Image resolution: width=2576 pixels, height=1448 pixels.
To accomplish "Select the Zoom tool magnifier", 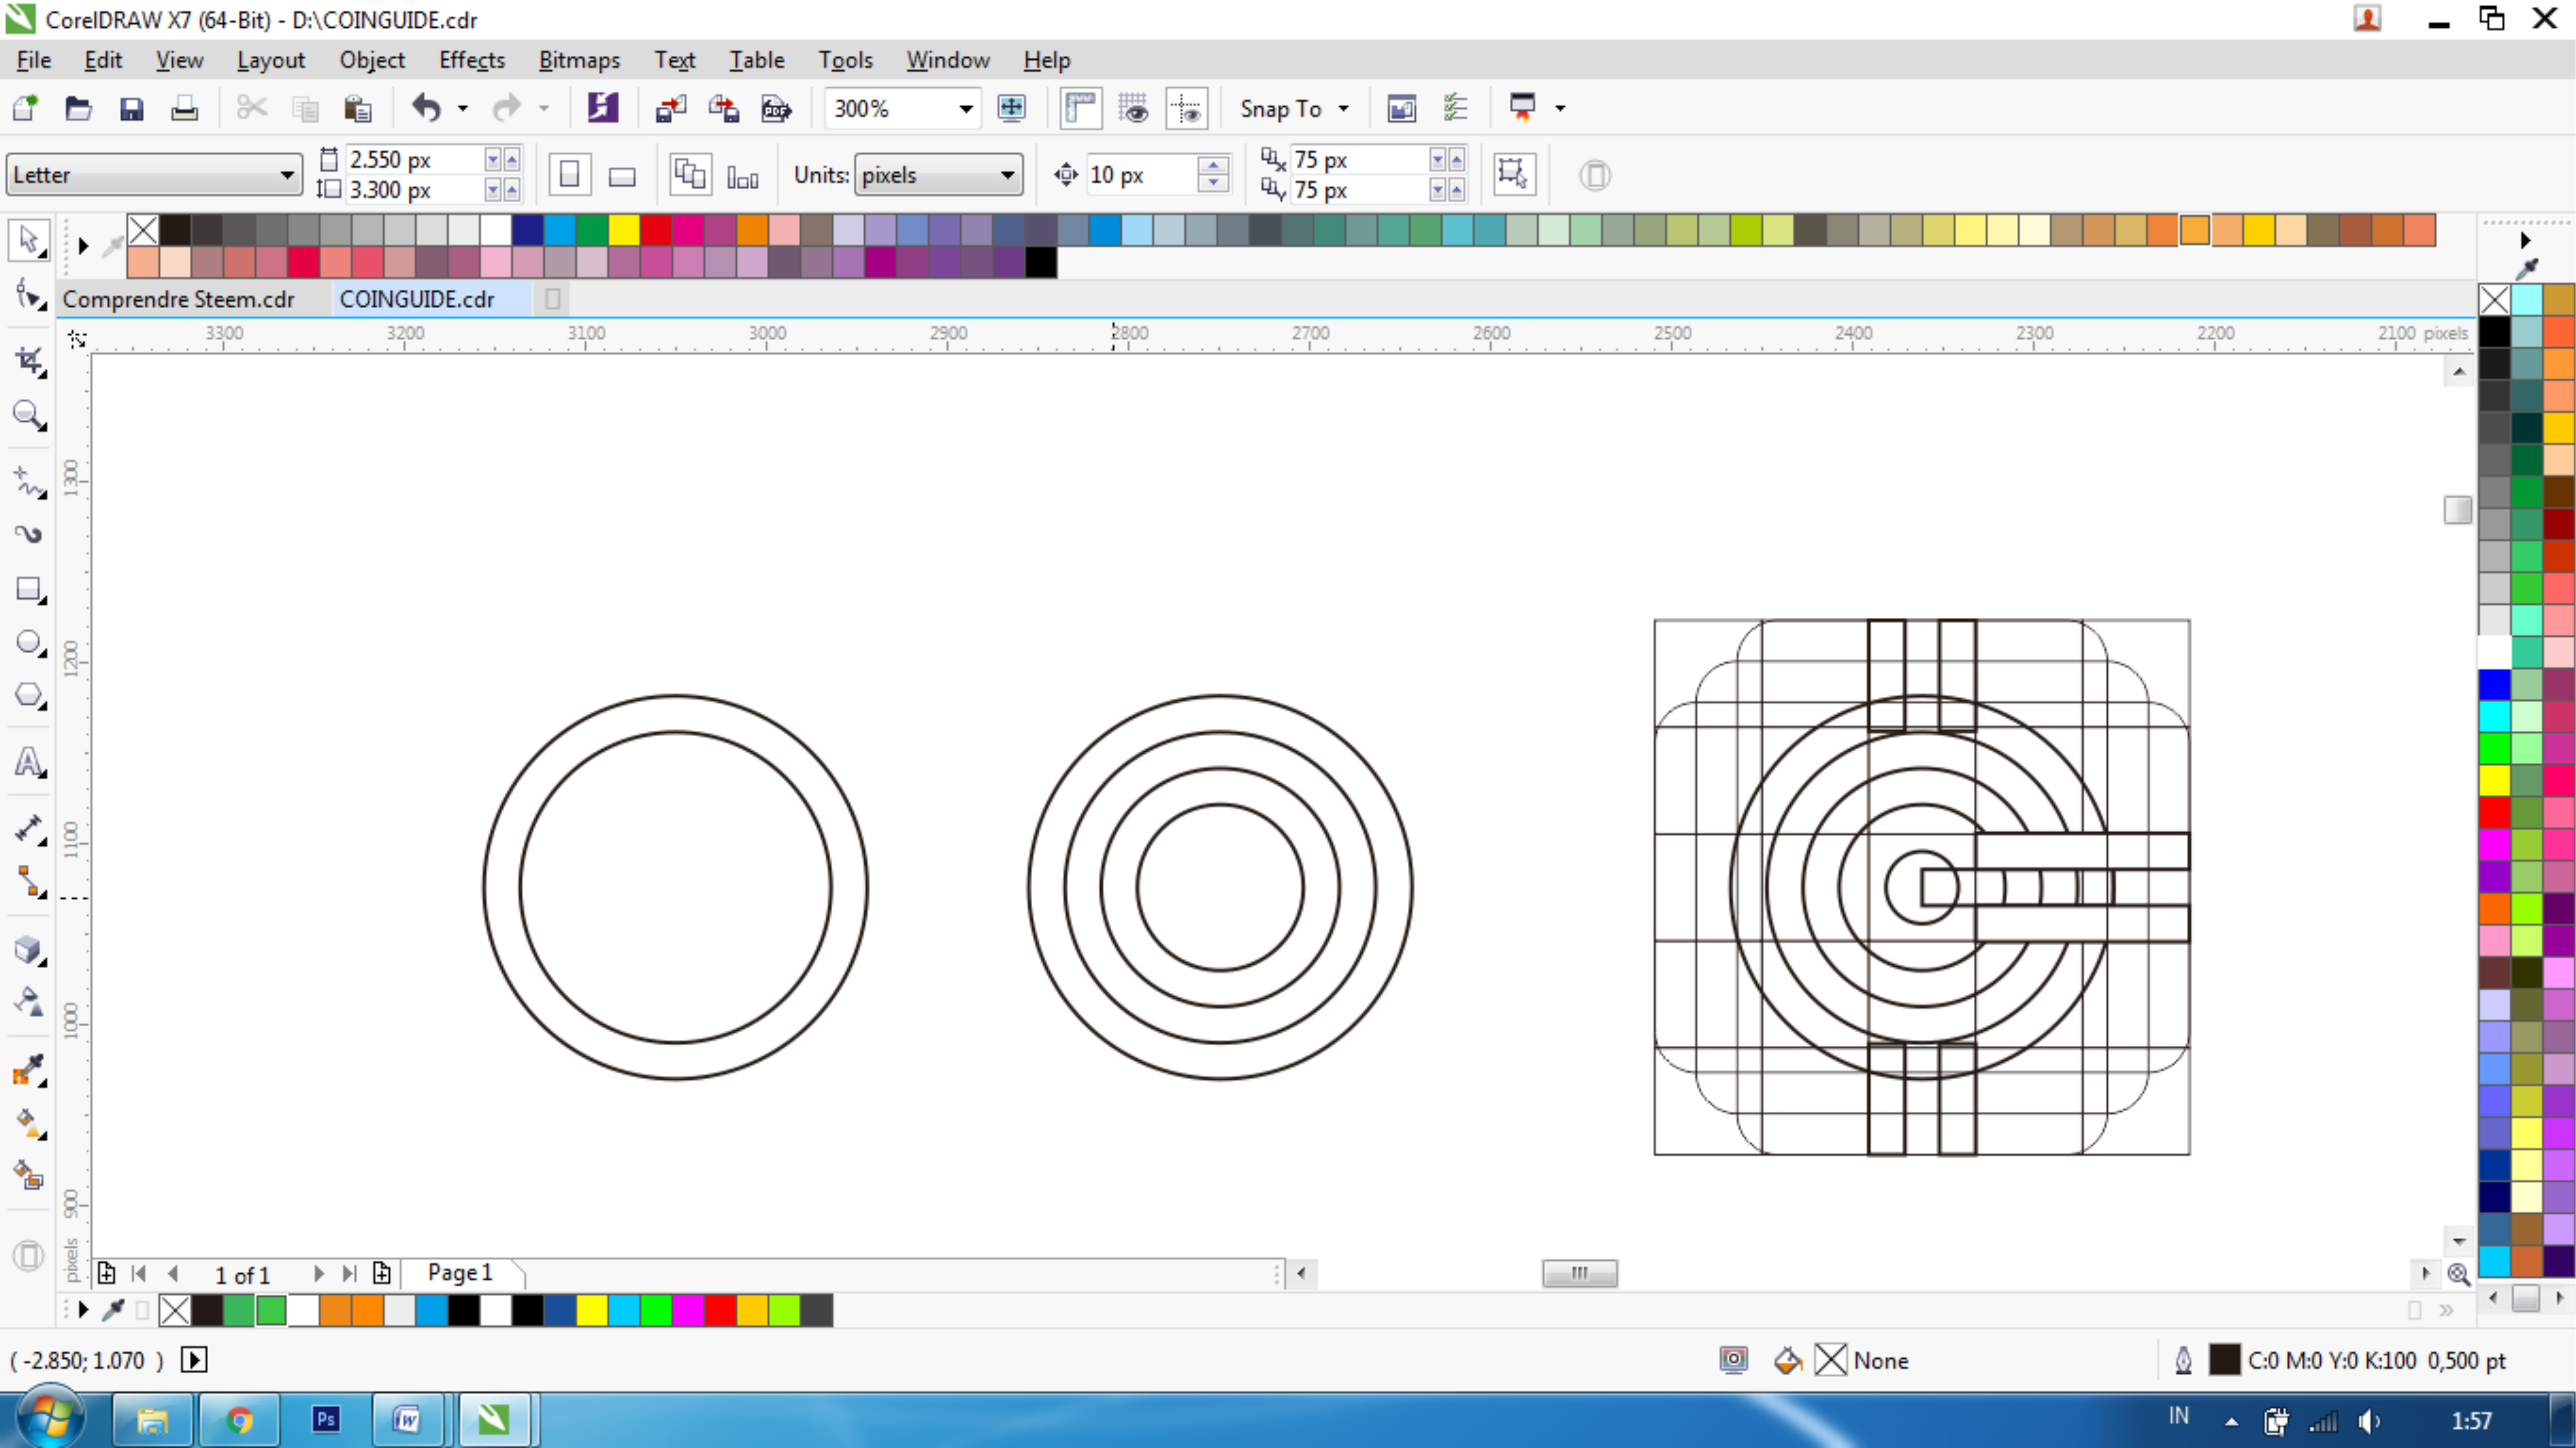I will click(28, 415).
